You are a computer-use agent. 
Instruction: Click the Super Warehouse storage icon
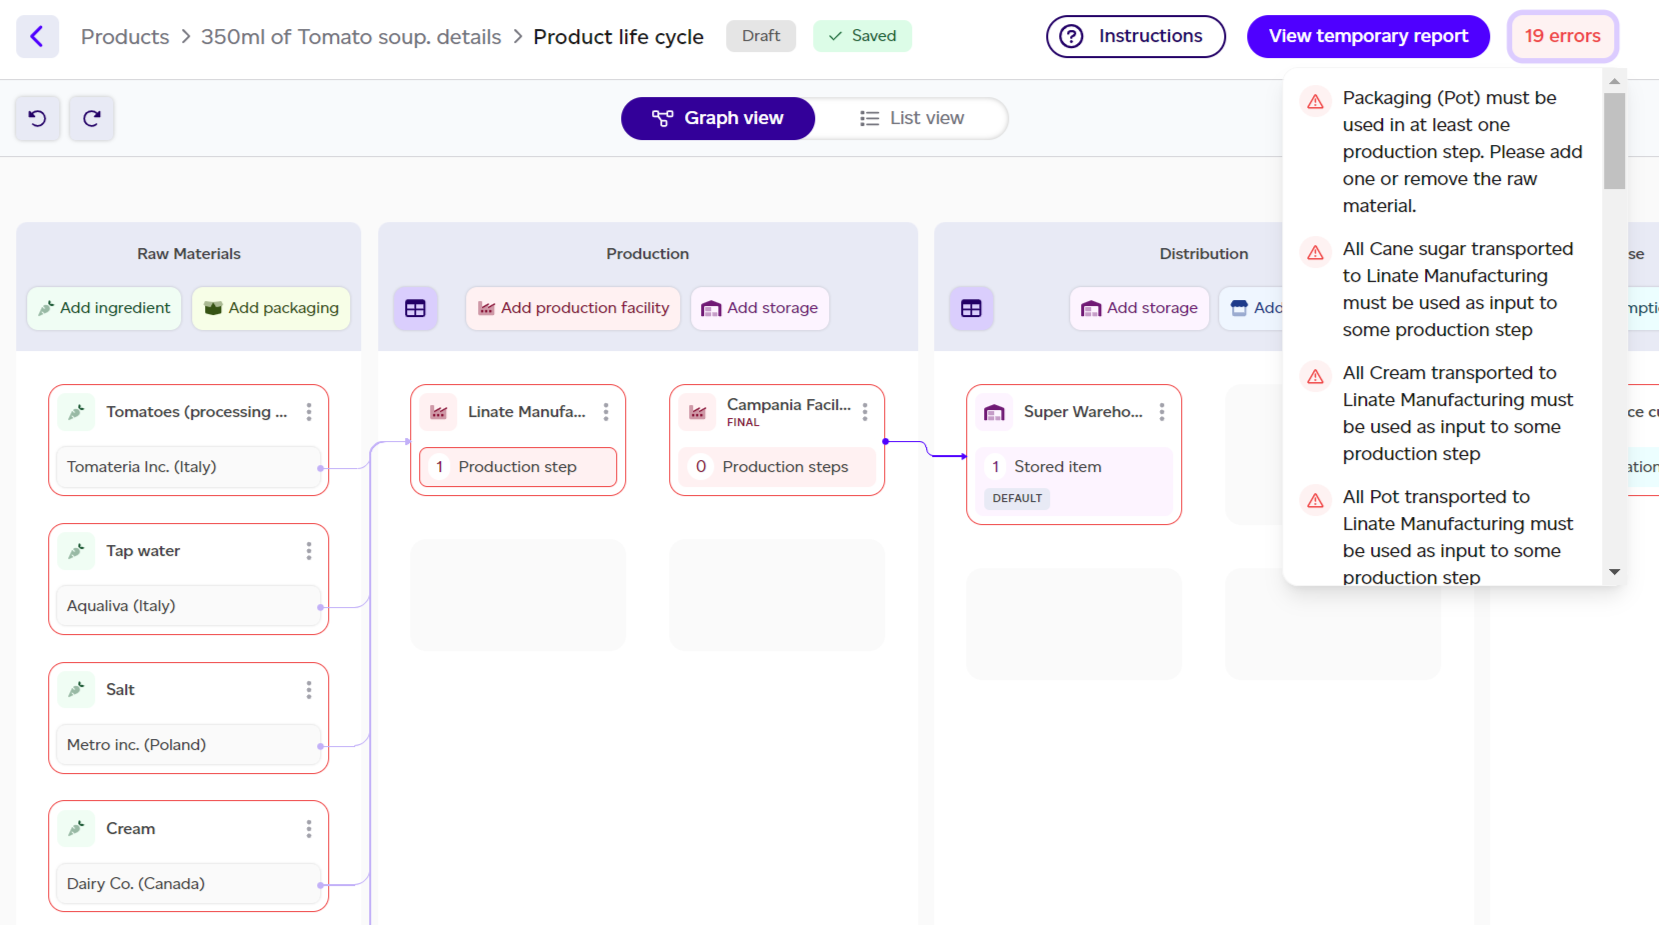[x=994, y=412]
